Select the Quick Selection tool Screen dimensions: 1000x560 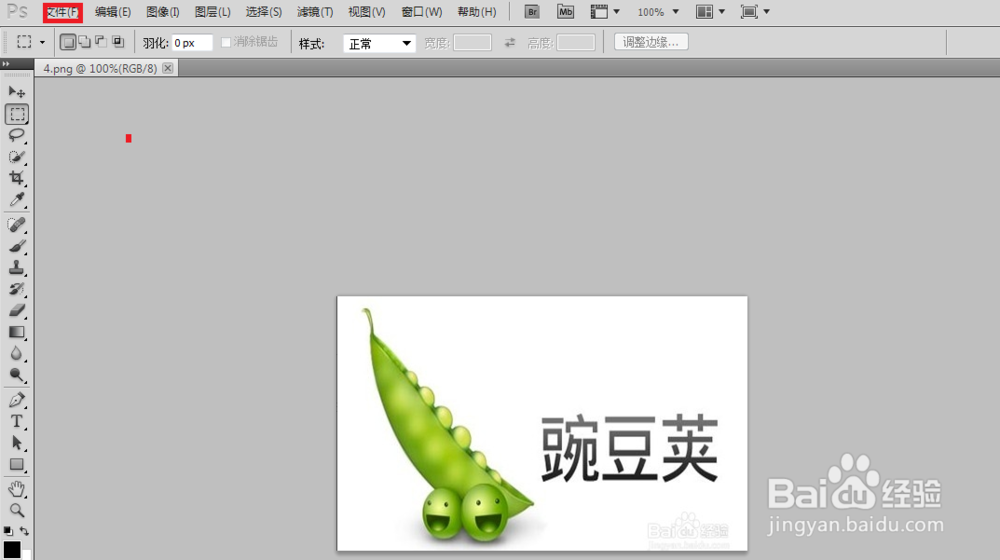point(17,157)
